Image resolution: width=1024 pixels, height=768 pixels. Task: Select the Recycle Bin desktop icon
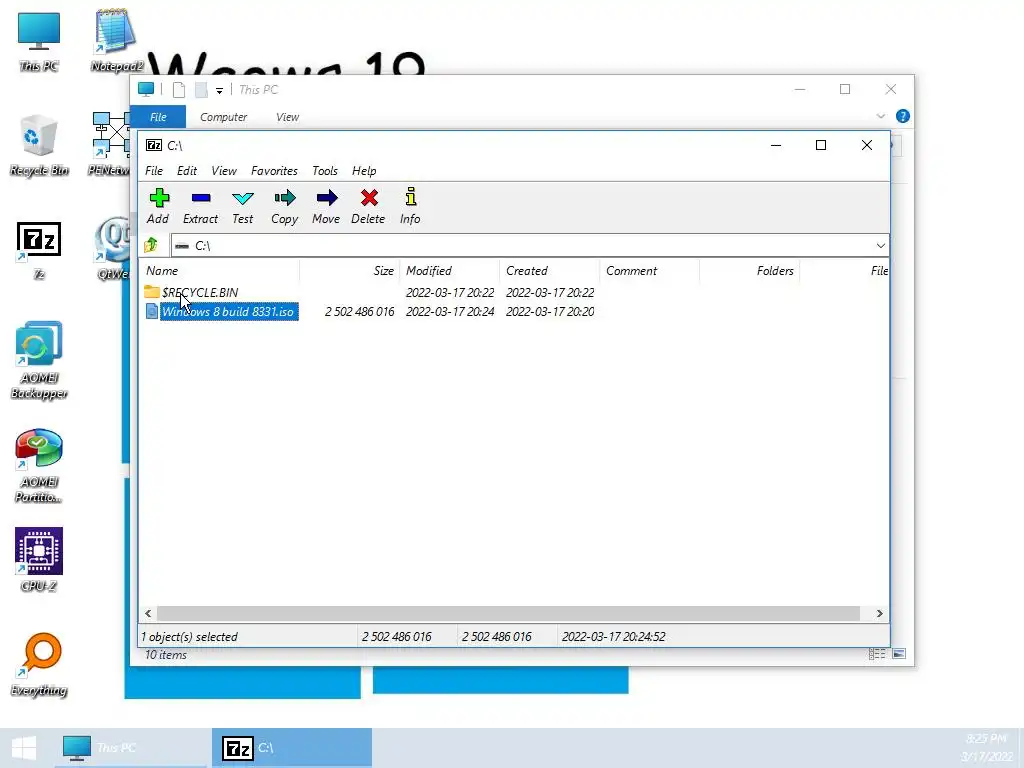[x=39, y=145]
